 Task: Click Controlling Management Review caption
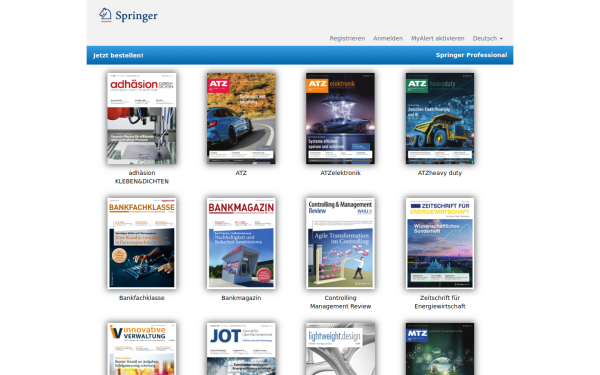[x=340, y=302]
